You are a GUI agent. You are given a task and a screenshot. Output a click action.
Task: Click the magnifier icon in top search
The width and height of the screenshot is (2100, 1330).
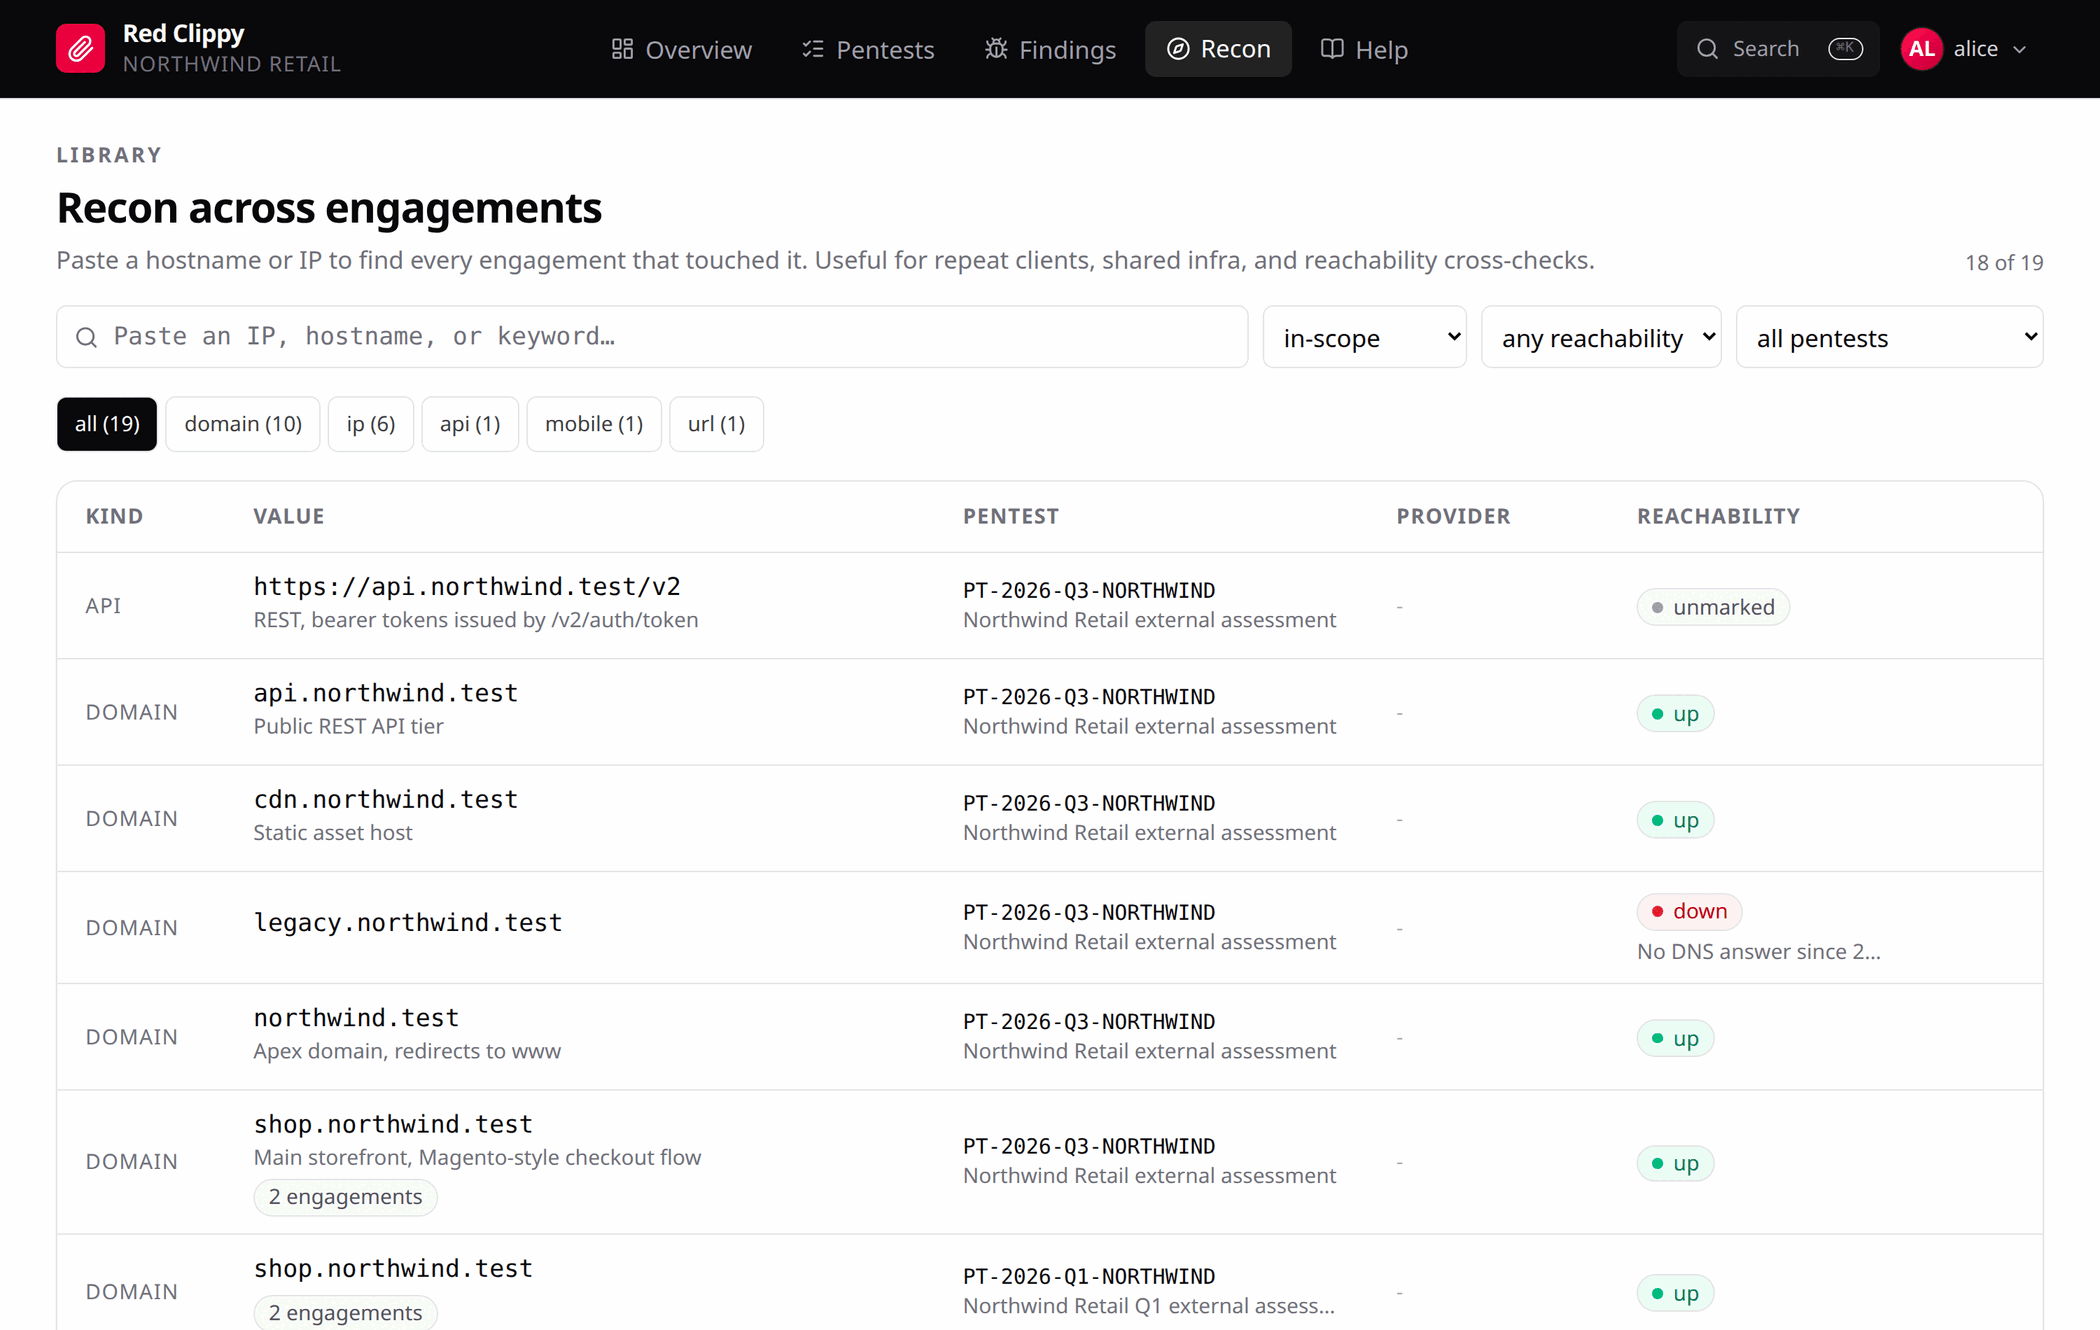[x=1708, y=49]
